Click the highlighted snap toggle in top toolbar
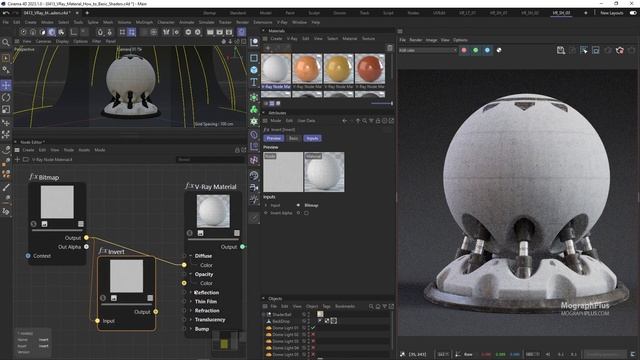 (131, 32)
